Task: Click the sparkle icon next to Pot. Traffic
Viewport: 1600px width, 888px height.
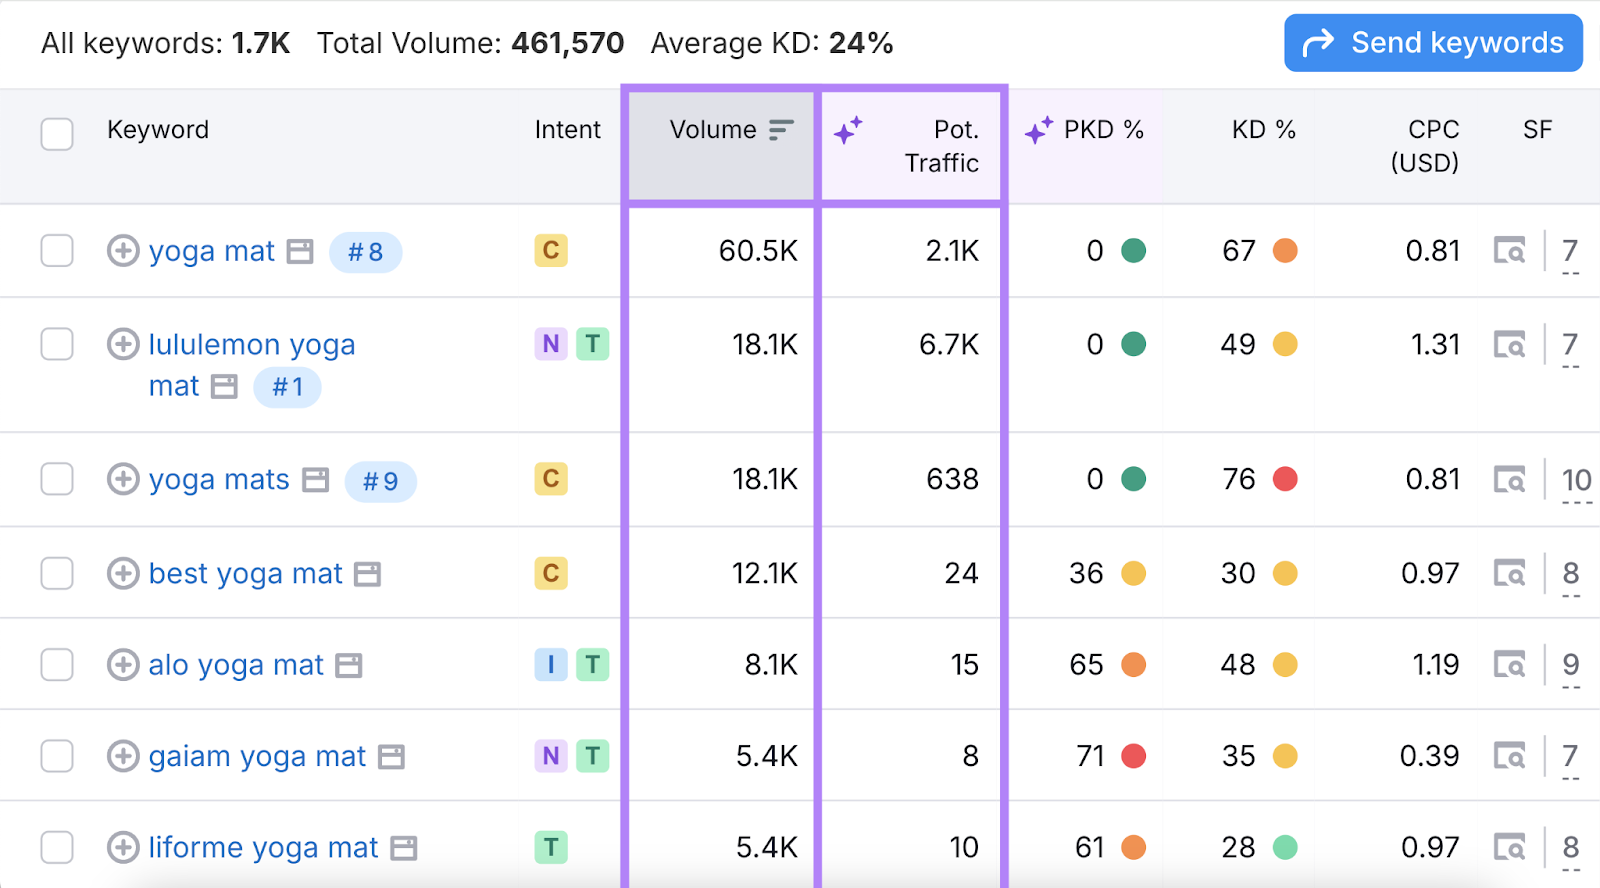Action: (848, 130)
